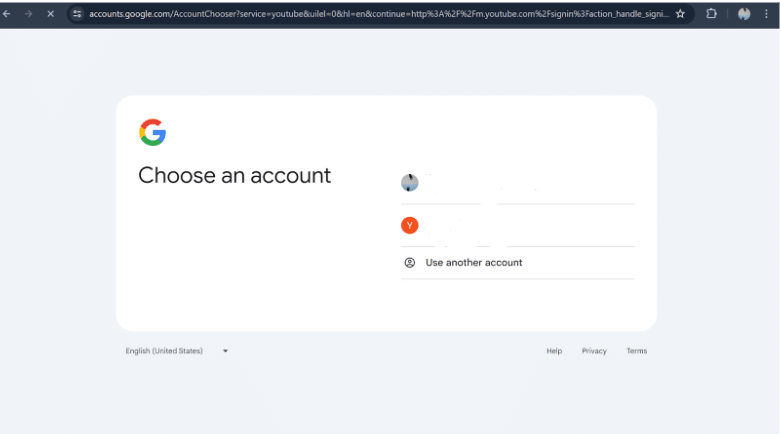
Task: Select the account with orange Y avatar
Action: point(518,225)
